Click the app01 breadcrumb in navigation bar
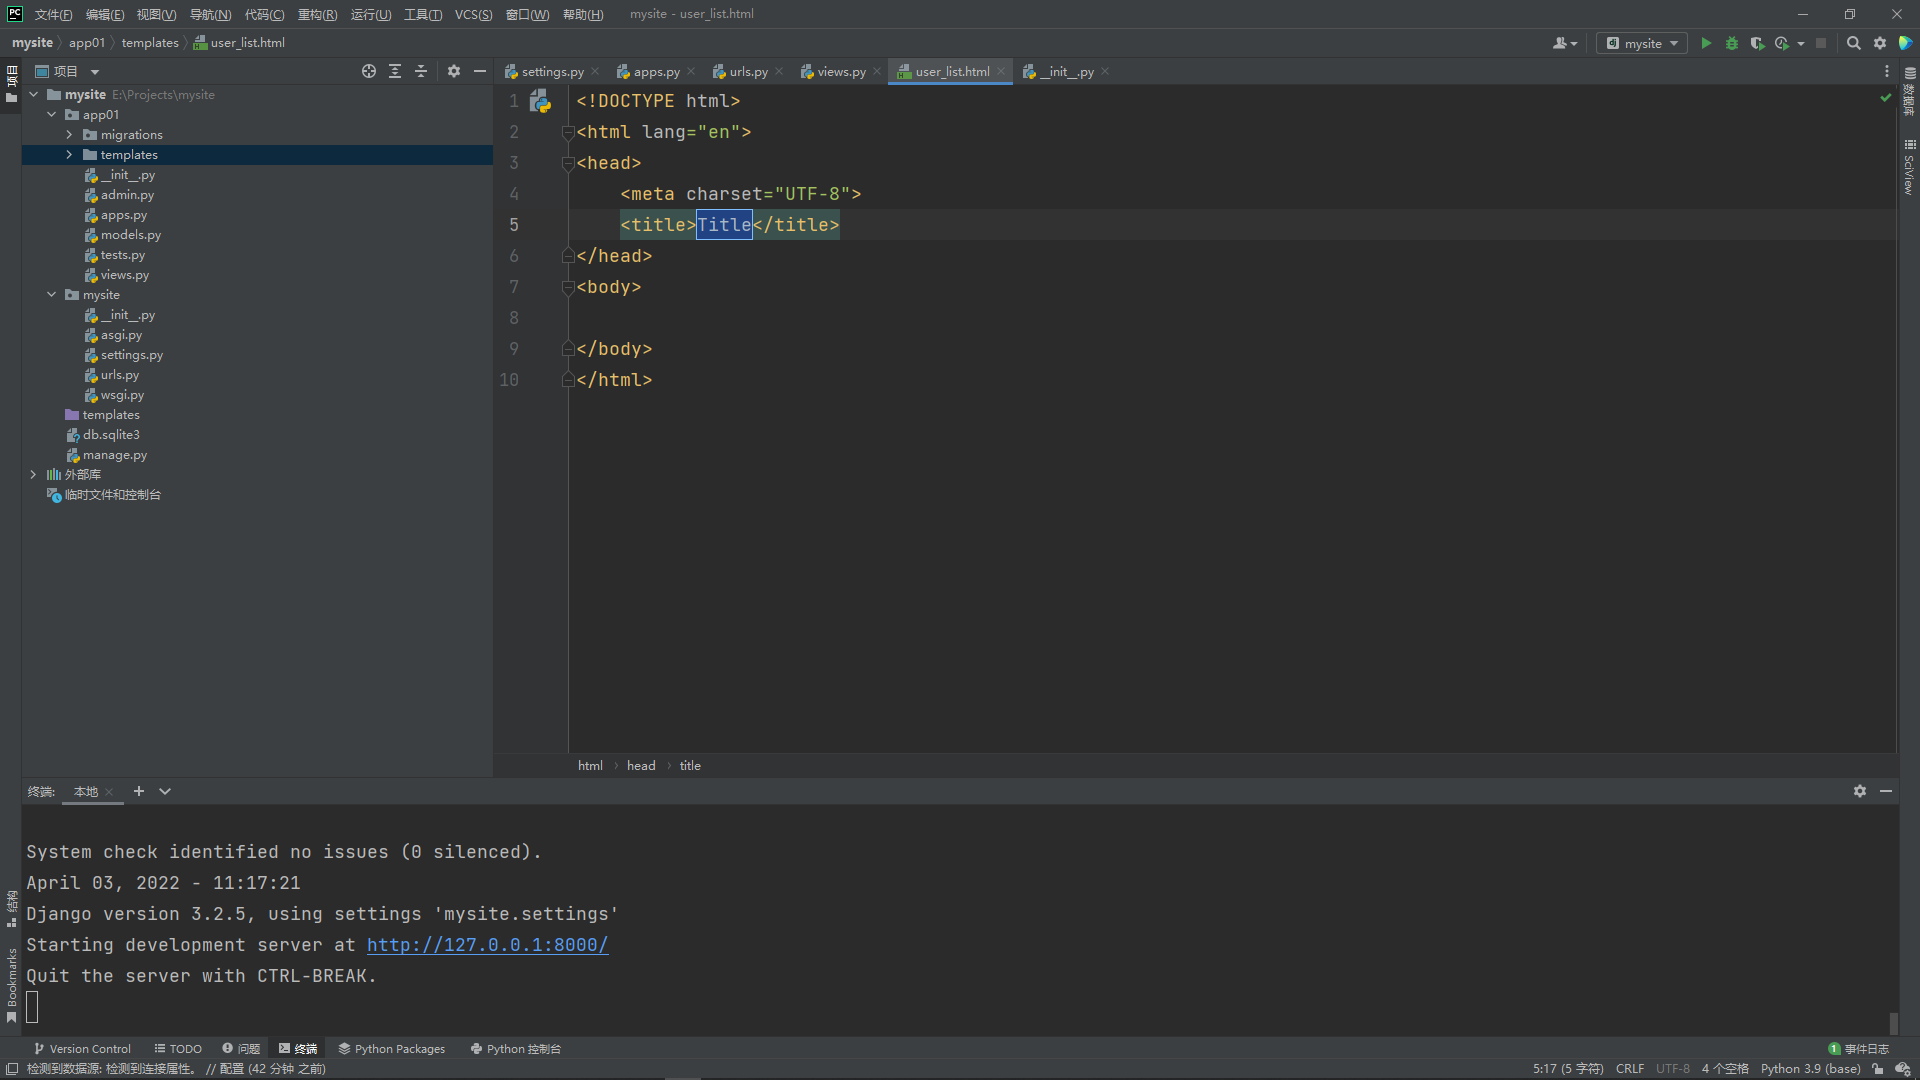 pos(86,43)
